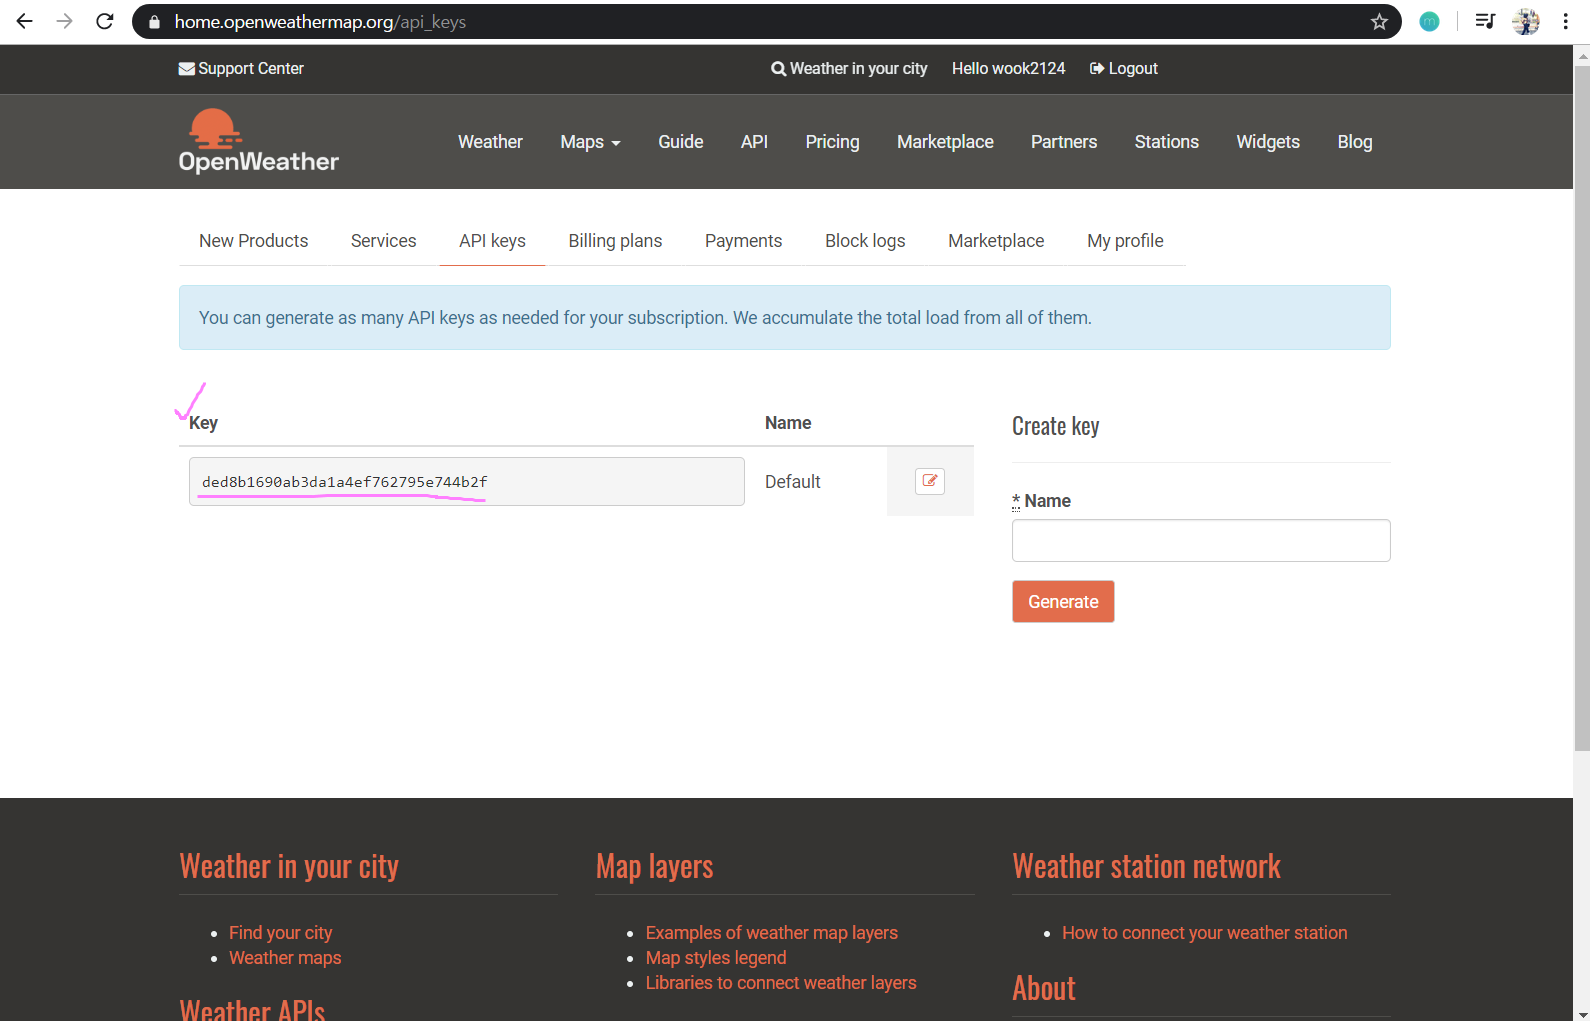Search Weather in your city
This screenshot has width=1590, height=1021.
click(x=849, y=68)
